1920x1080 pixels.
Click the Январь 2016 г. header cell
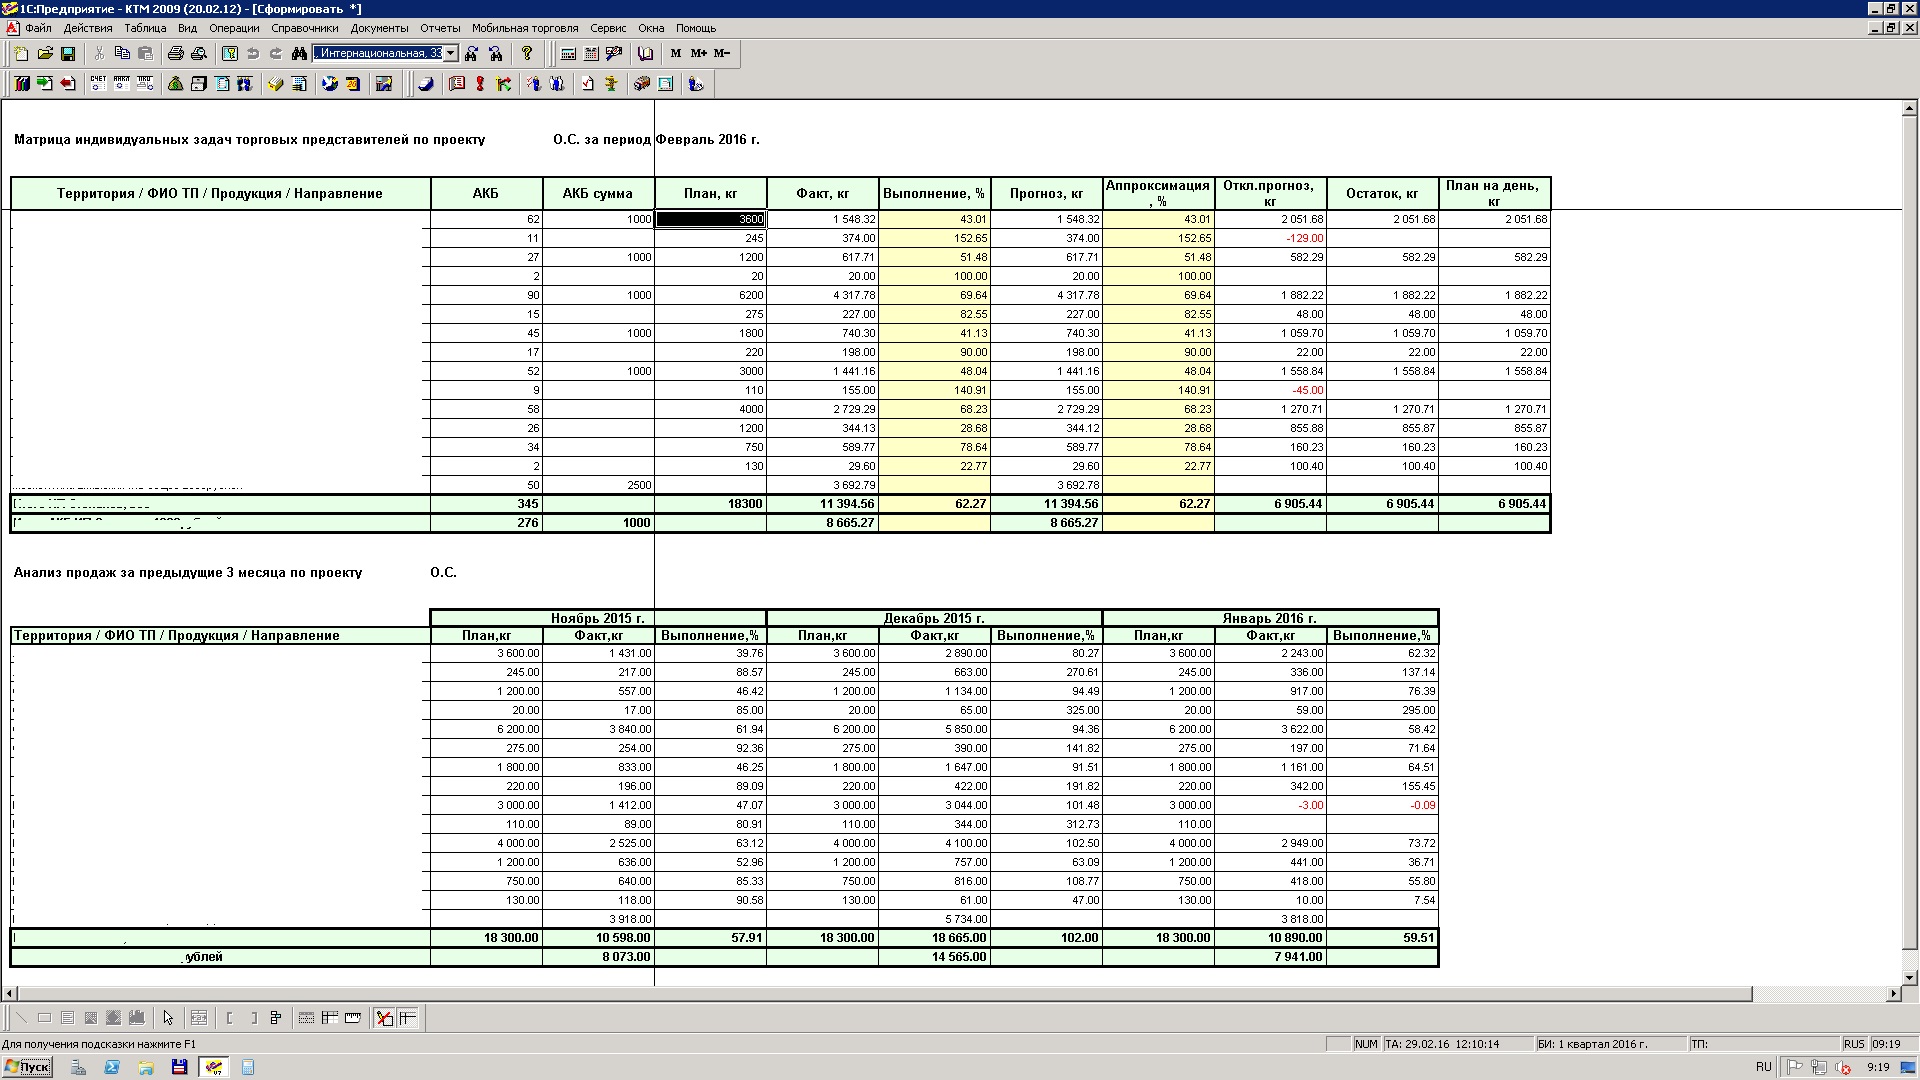[x=1270, y=618]
